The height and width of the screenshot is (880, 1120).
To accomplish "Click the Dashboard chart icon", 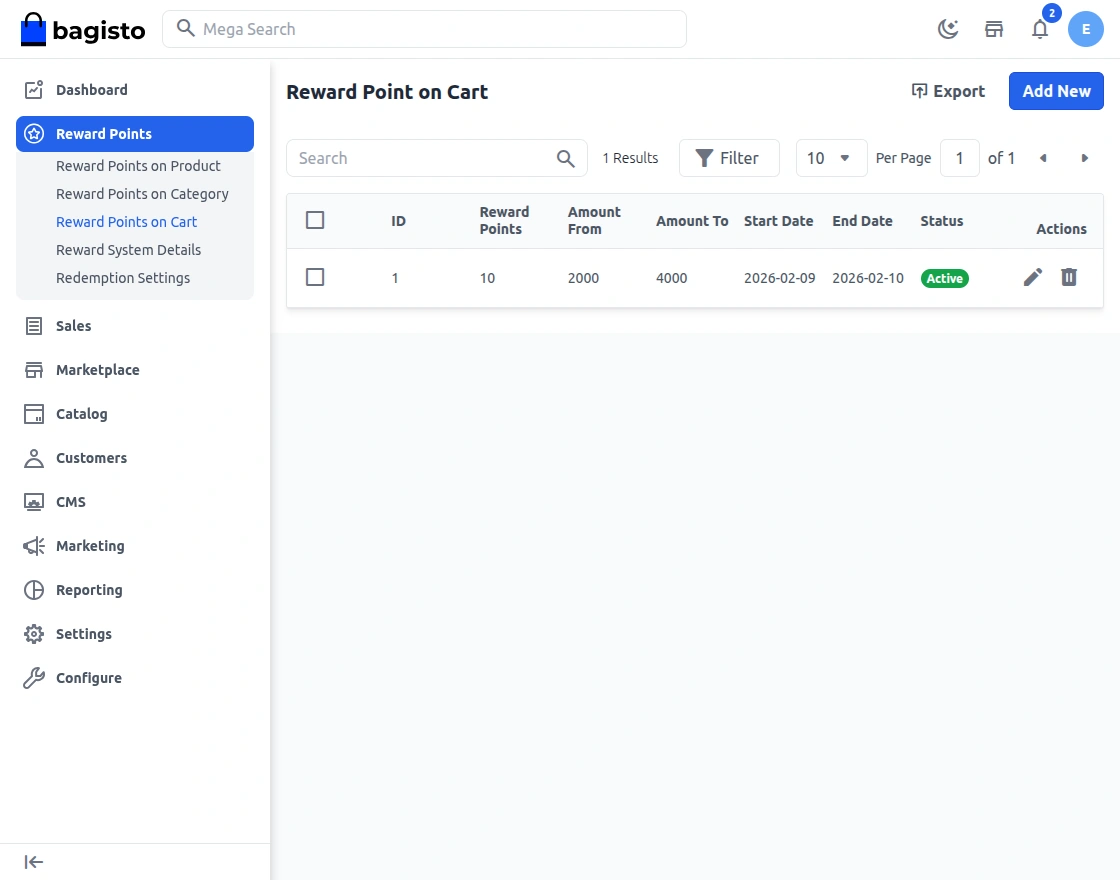I will pos(34,90).
